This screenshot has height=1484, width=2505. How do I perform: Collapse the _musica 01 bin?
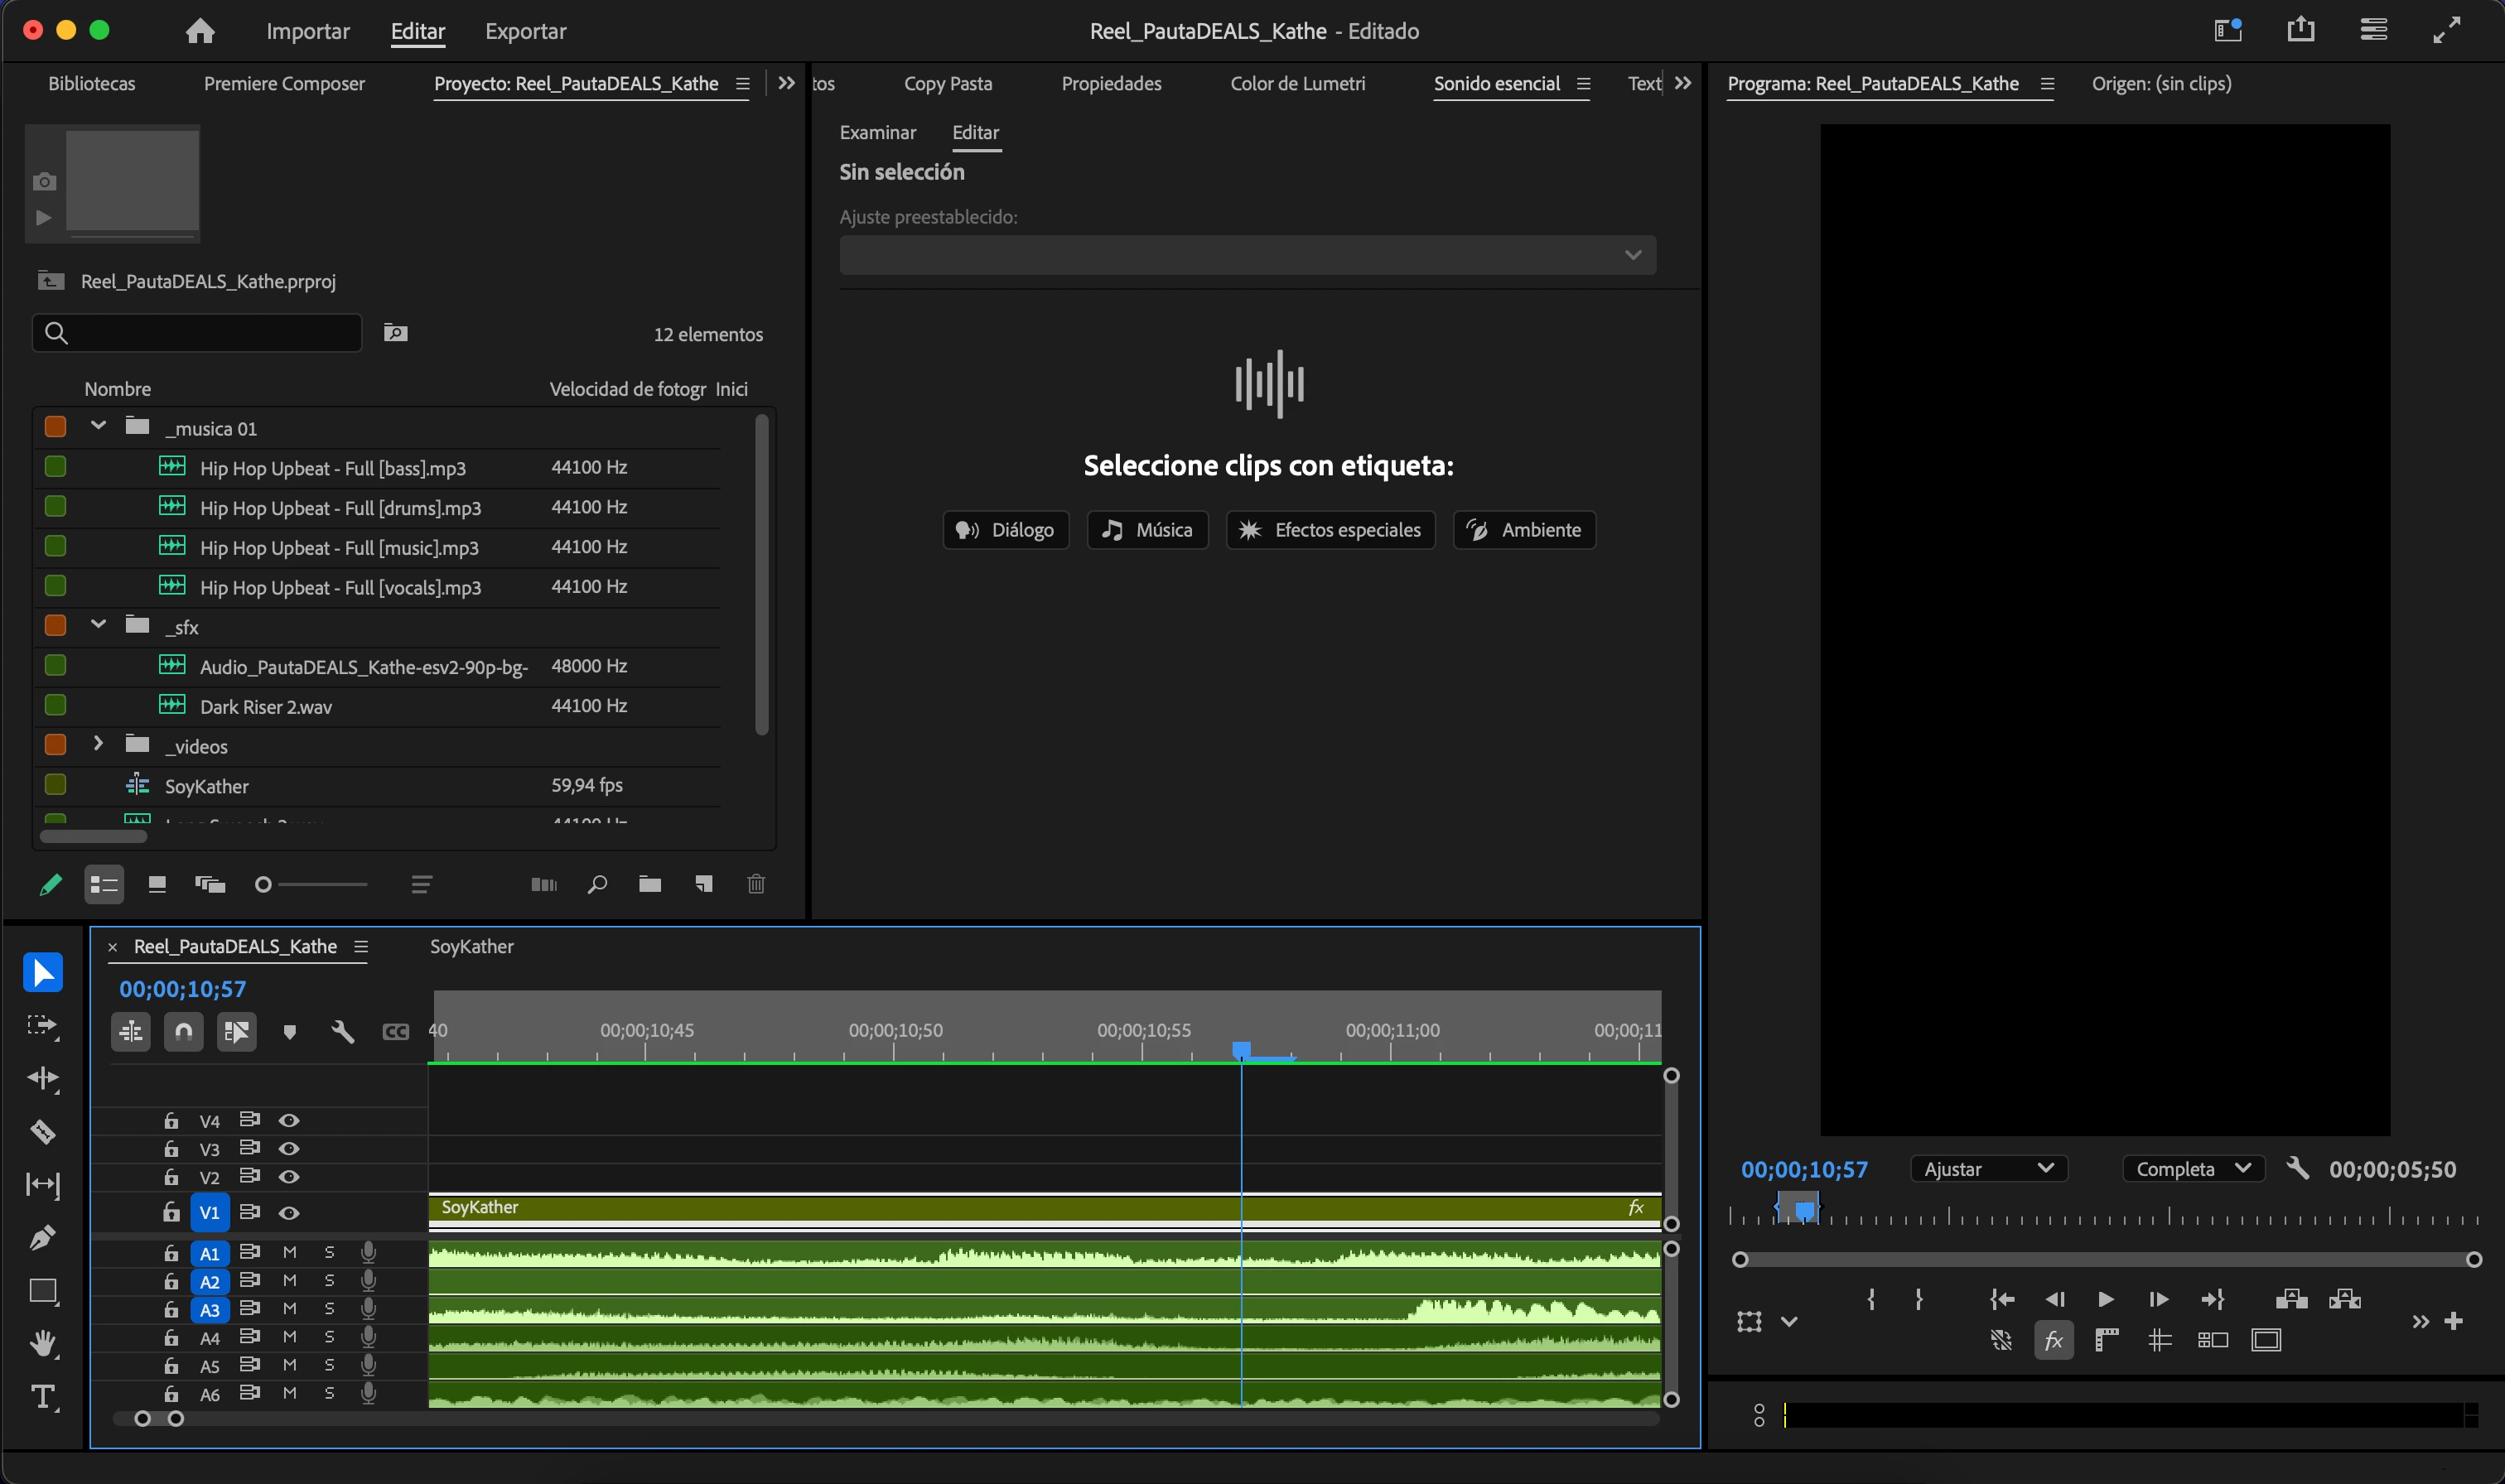pos(98,426)
